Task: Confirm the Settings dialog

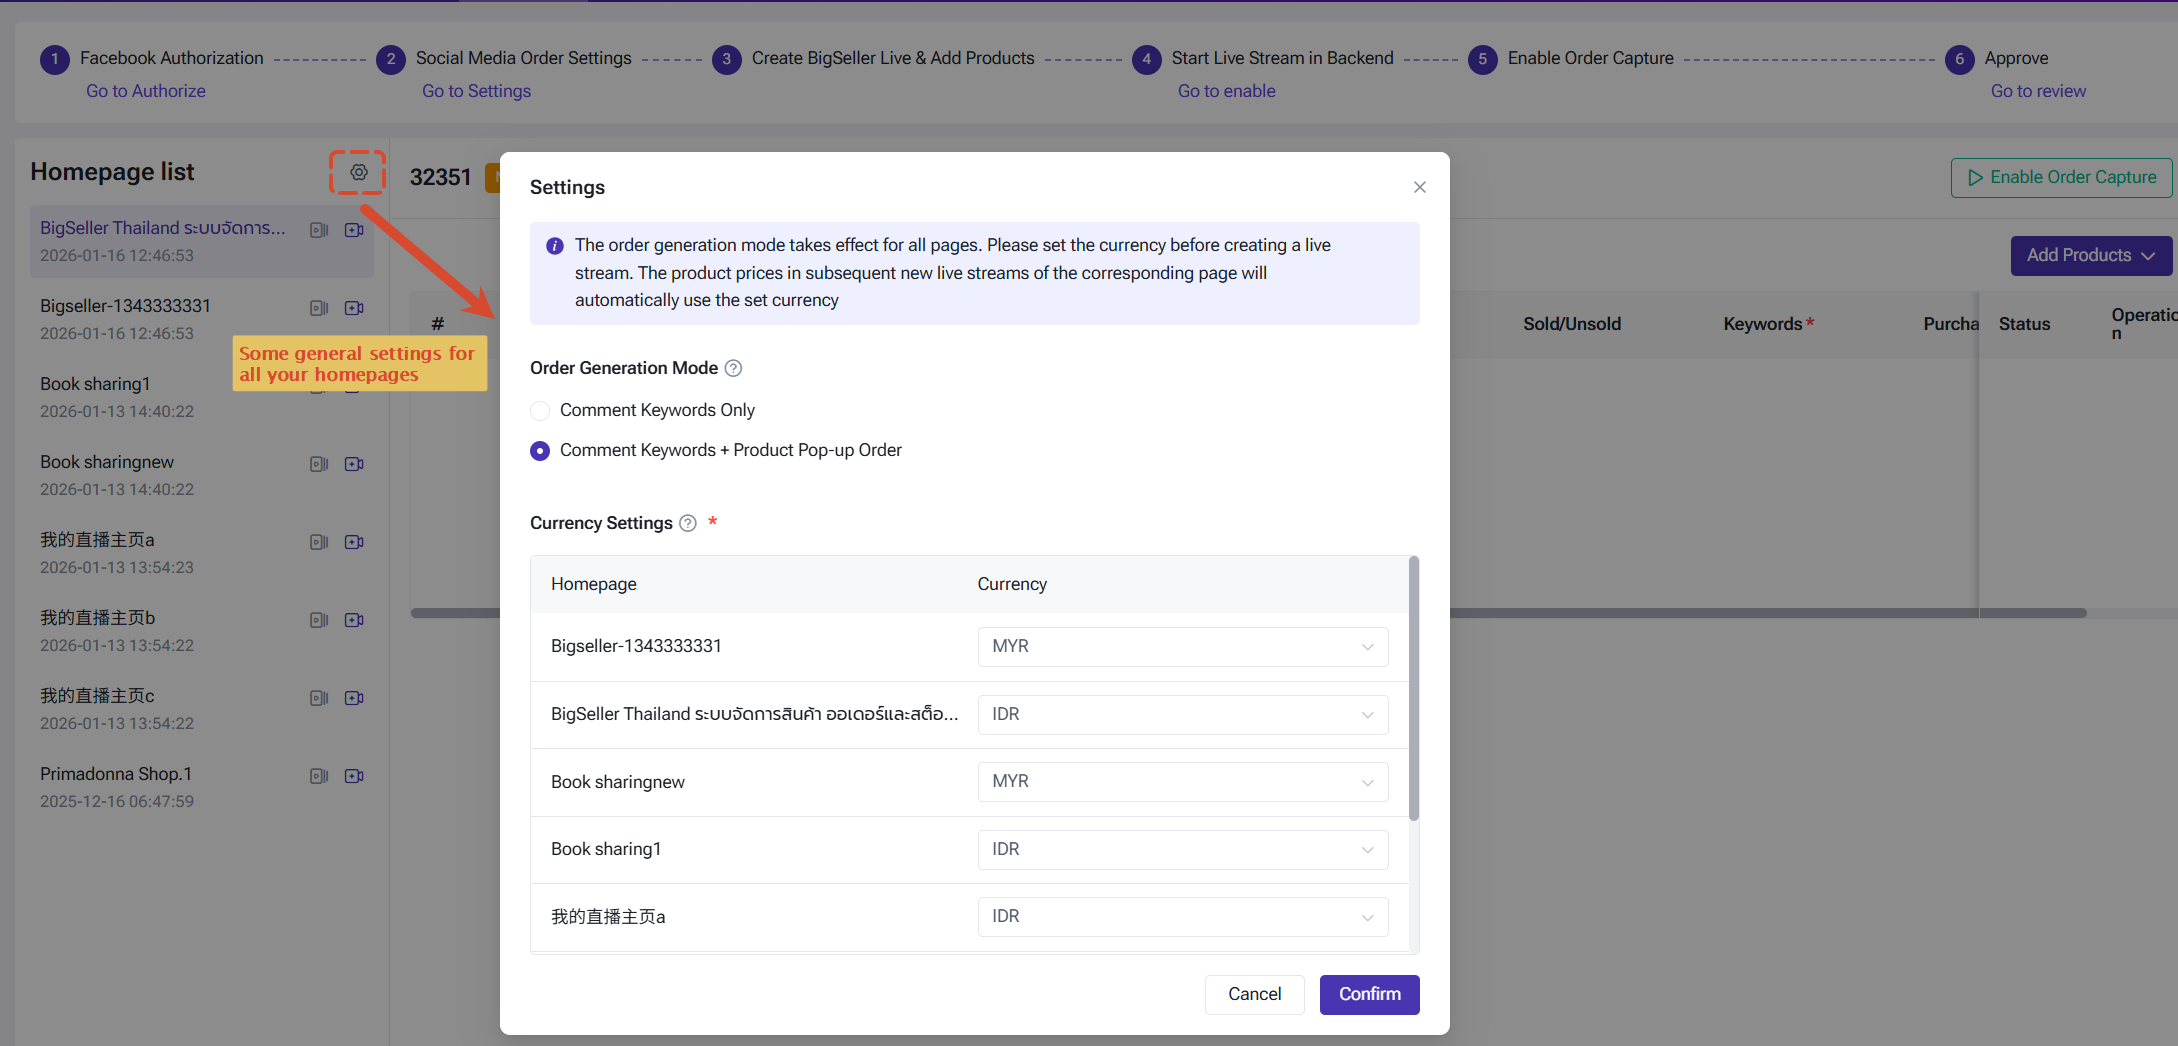Action: tap(1370, 995)
